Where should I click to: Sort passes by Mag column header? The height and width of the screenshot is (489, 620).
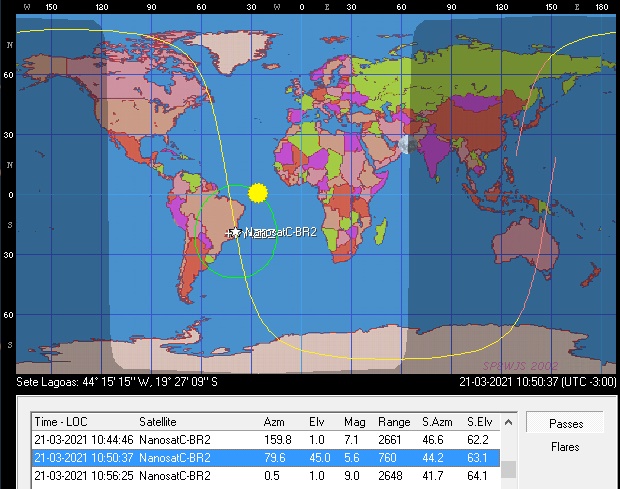point(356,421)
